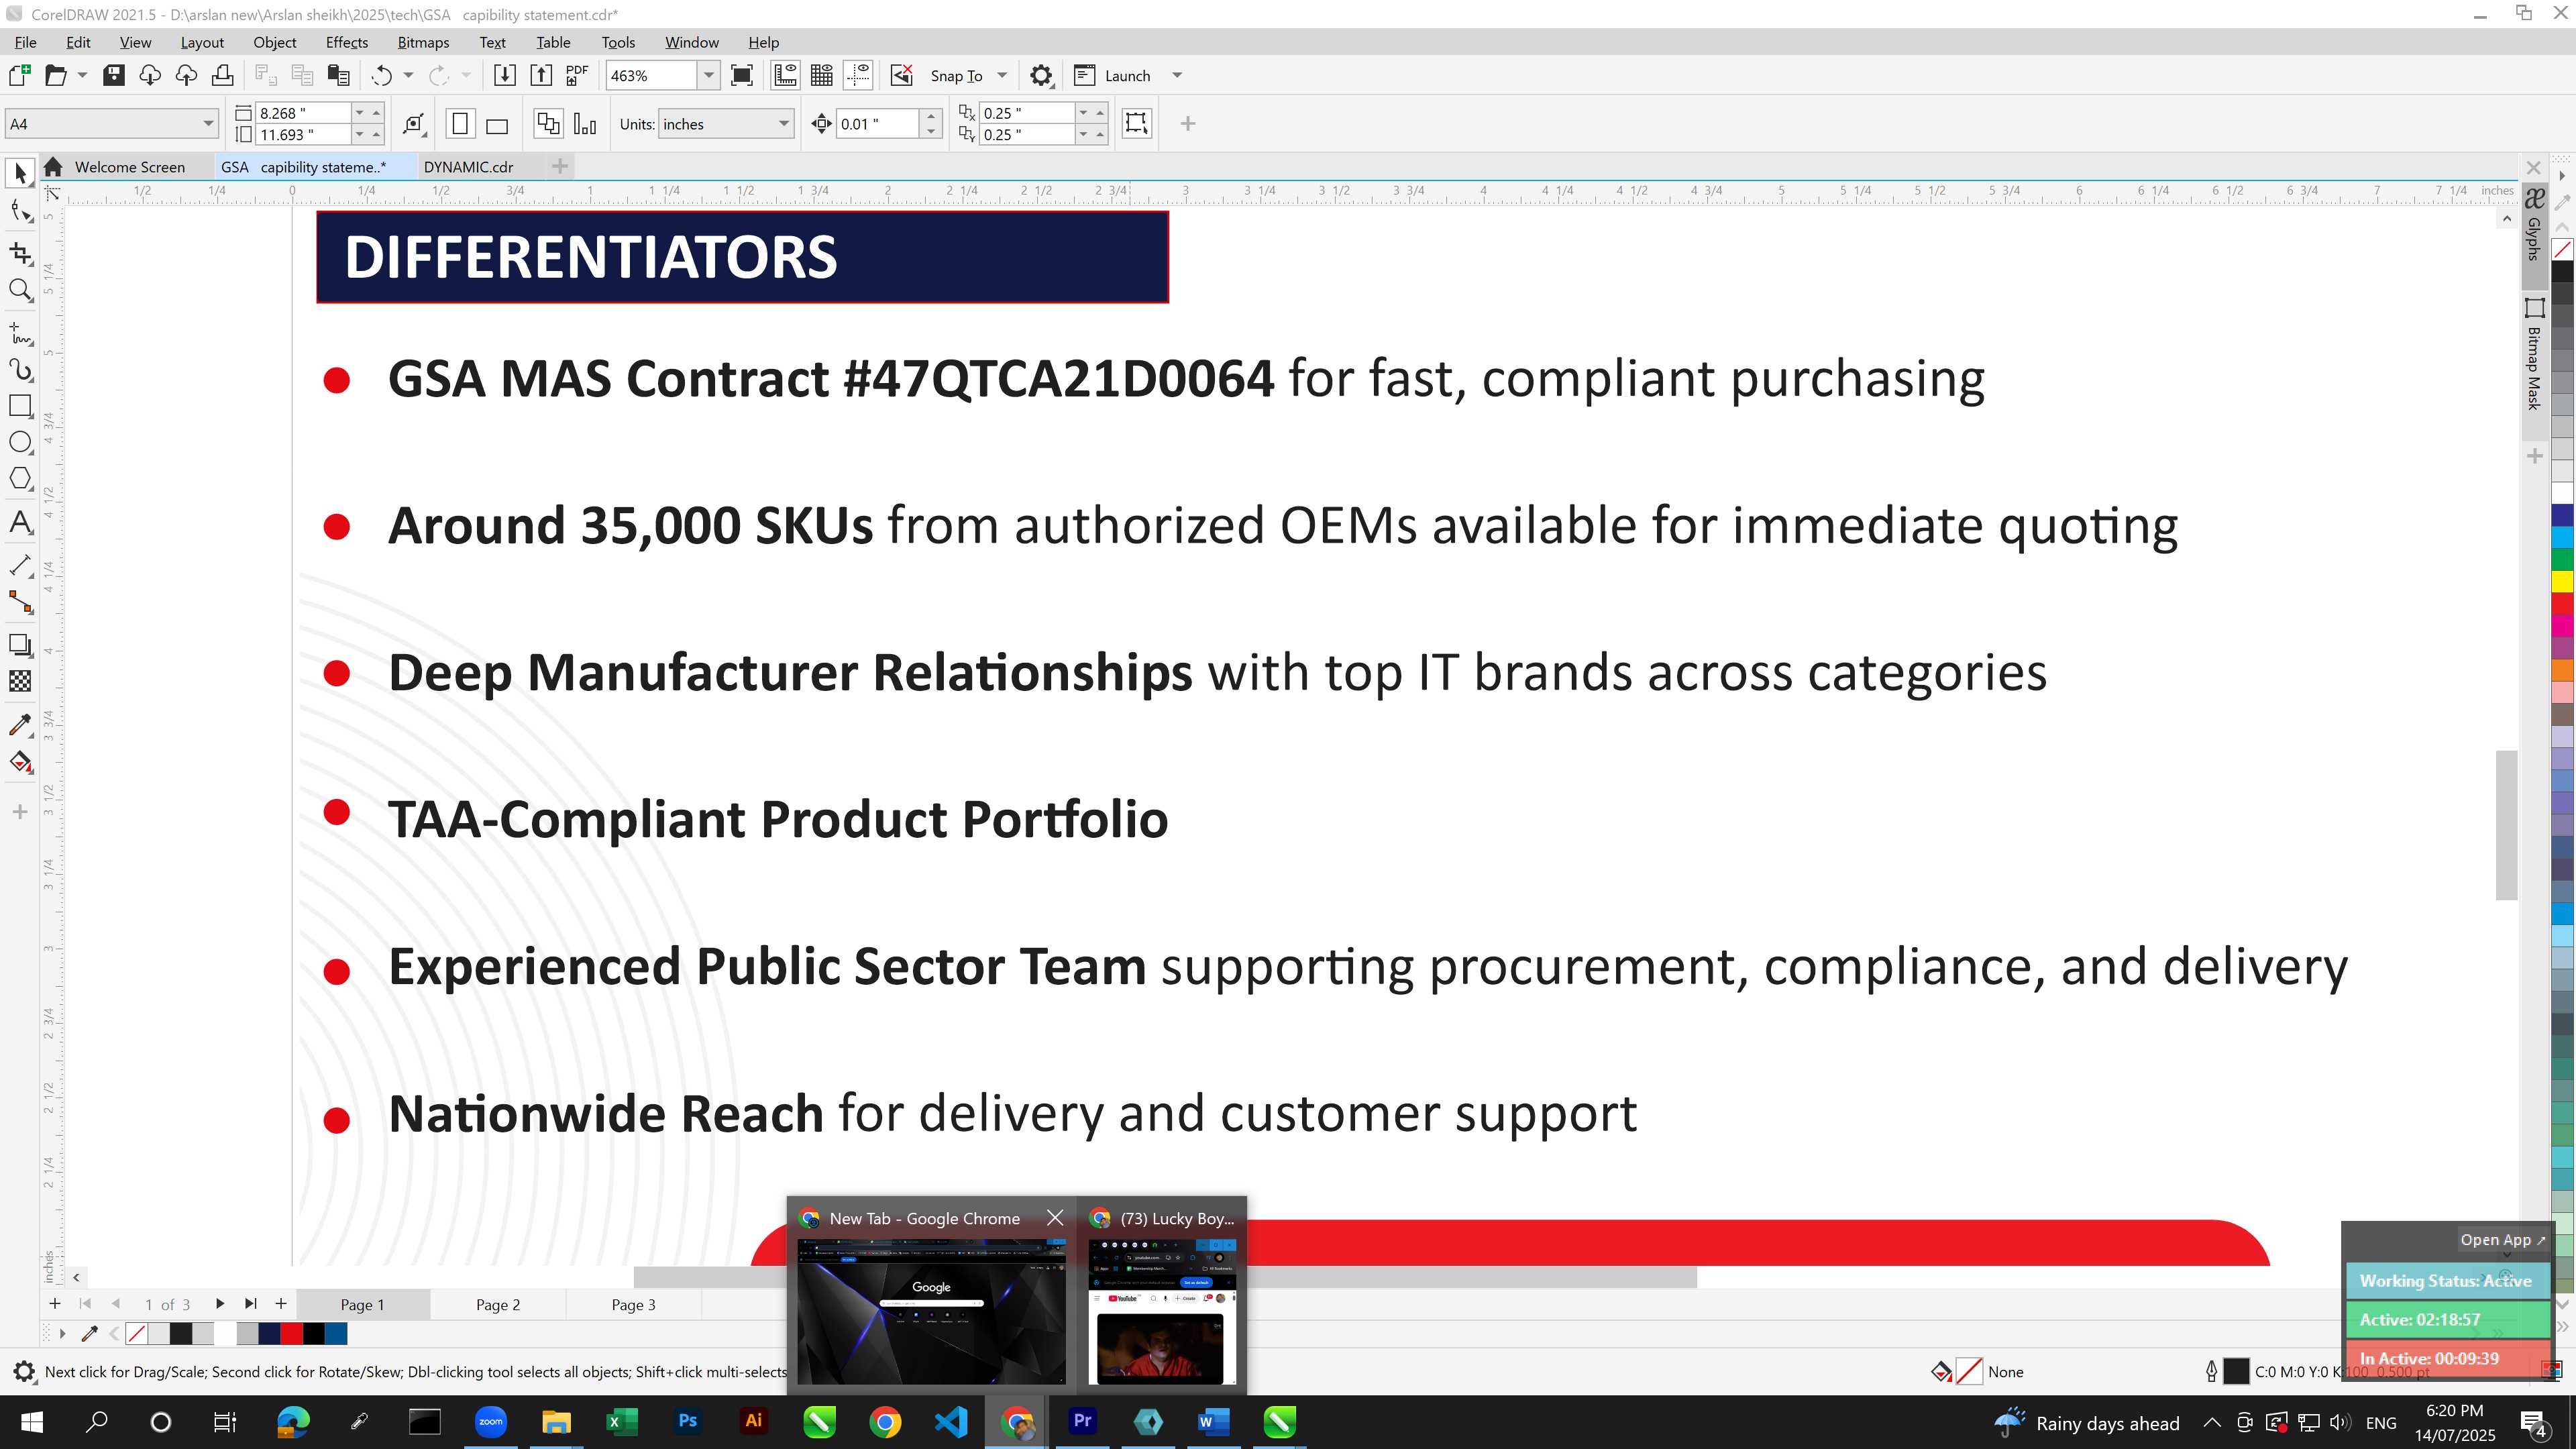Select the Ellipse tool
2576x1449 pixels.
(x=20, y=443)
